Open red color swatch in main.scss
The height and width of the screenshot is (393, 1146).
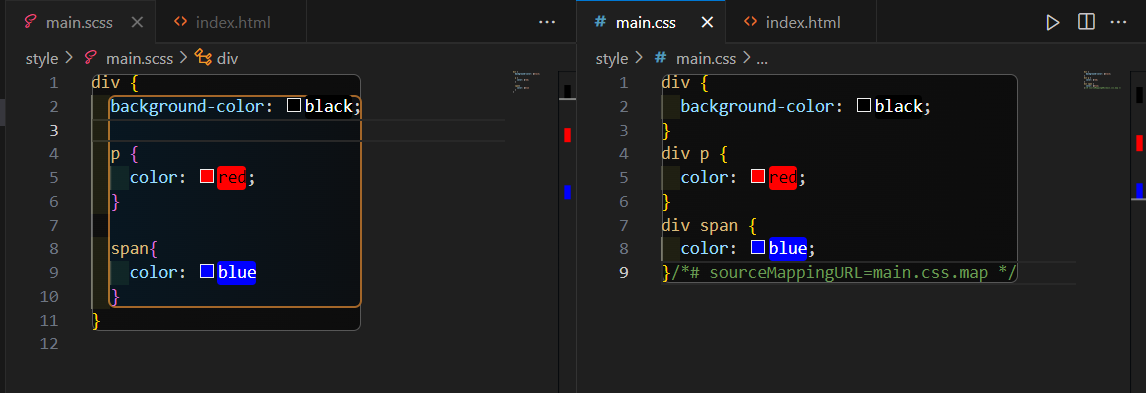pos(207,176)
